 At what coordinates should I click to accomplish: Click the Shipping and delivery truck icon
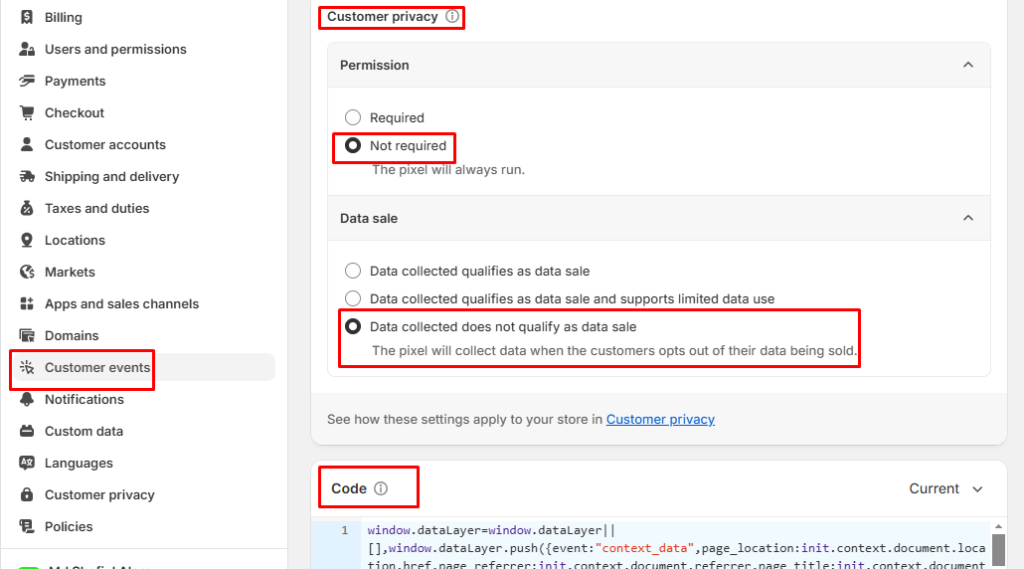(x=27, y=177)
